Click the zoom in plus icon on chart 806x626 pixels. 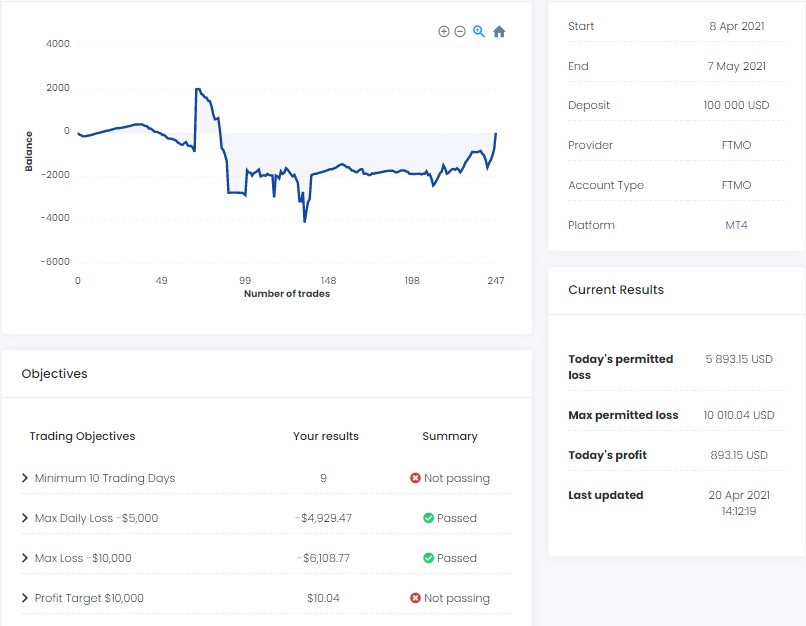point(444,31)
